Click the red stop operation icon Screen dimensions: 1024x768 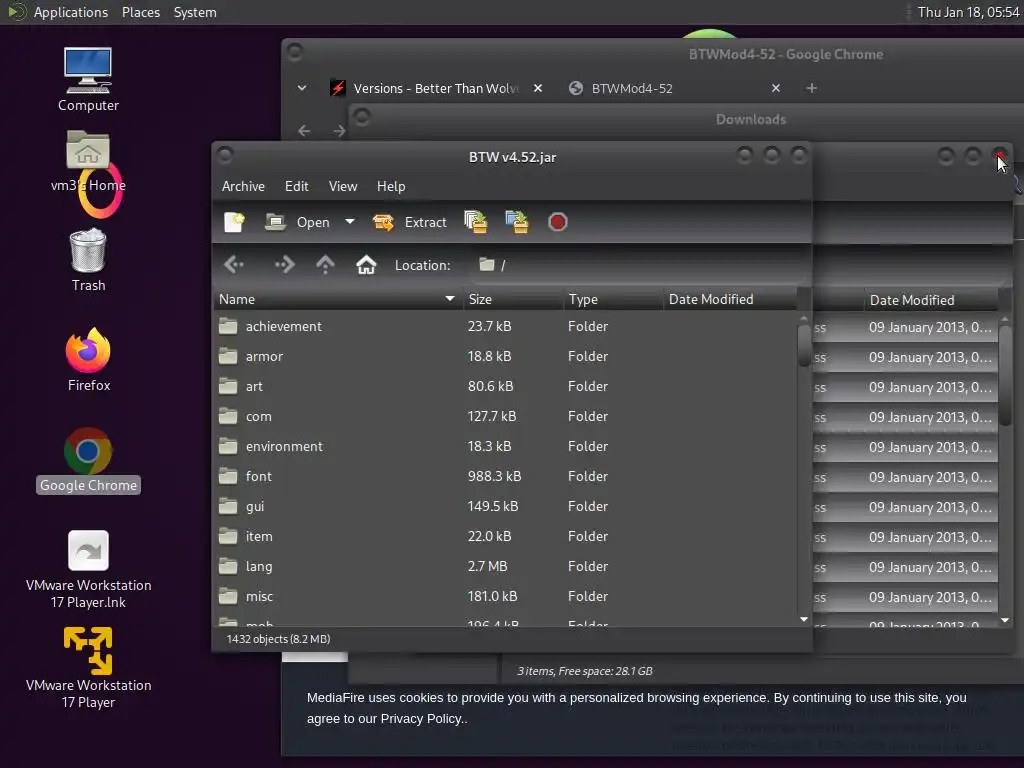tap(558, 222)
